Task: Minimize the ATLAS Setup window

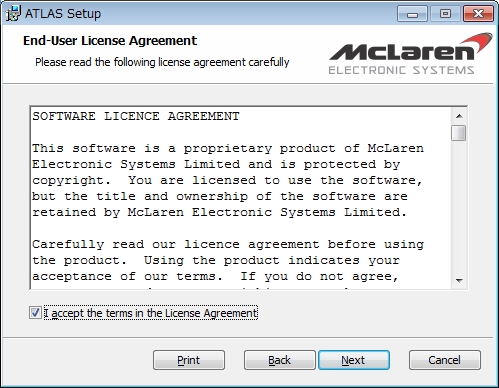Action: pyautogui.click(x=412, y=14)
